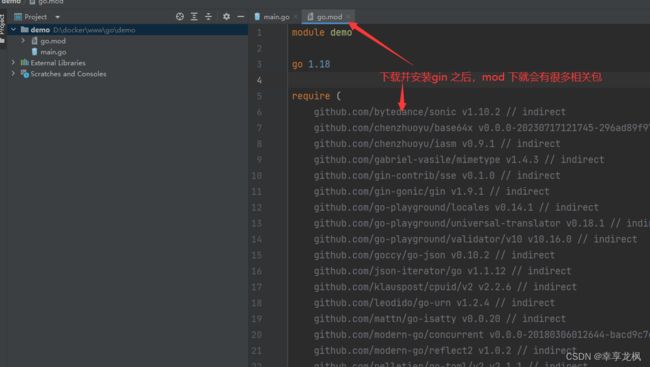Click the Expand All icon in Project toolbar

[x=194, y=17]
